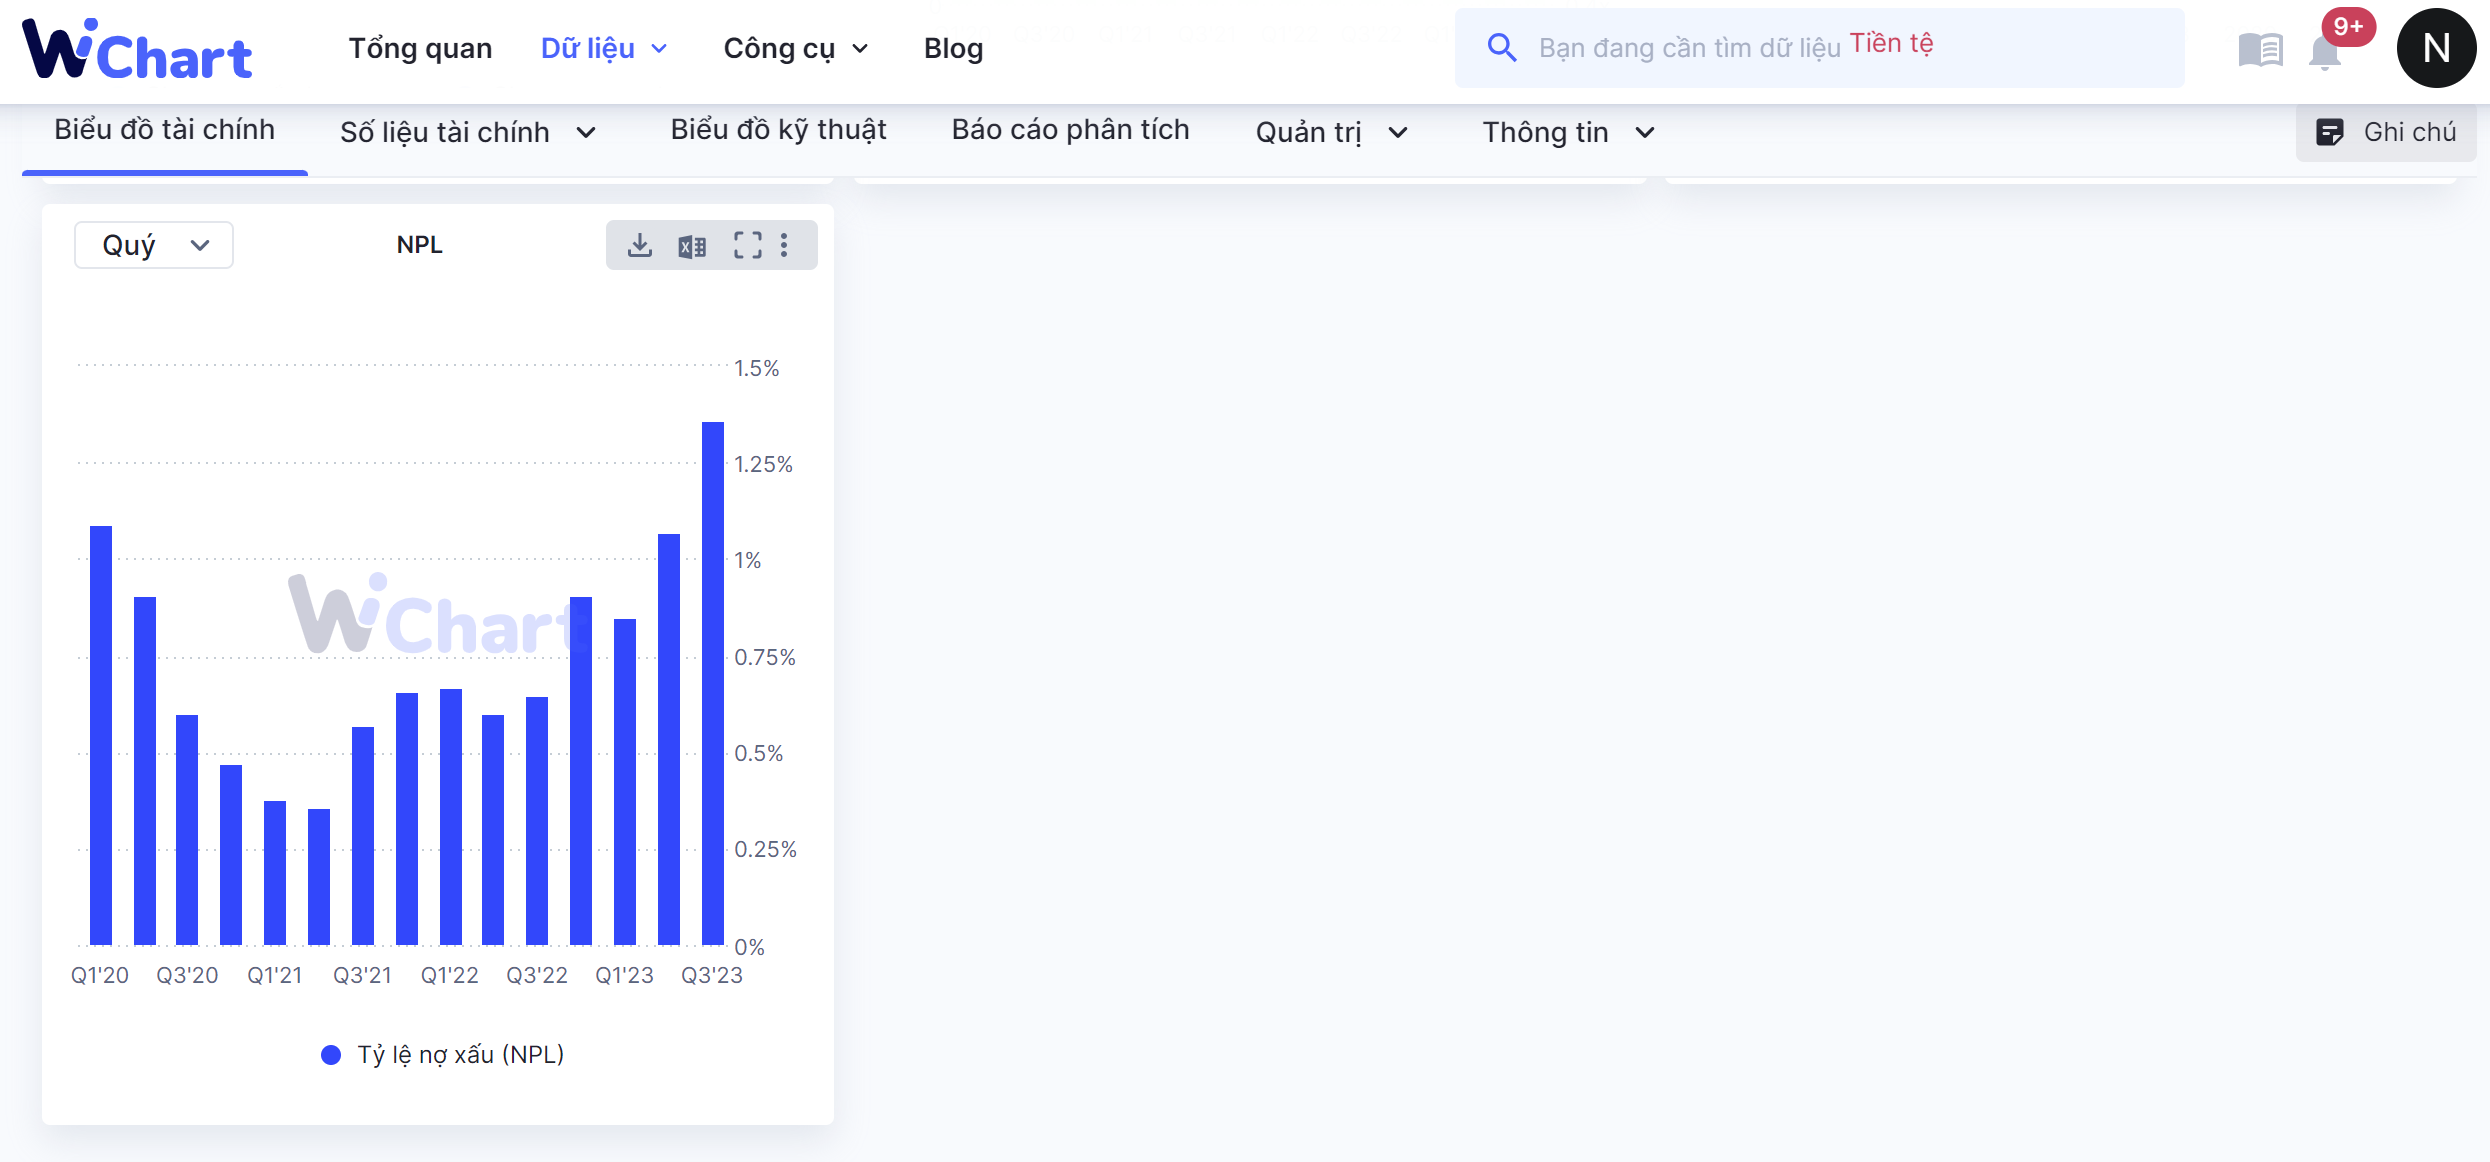Select the Biểu đồ tài chính tab
Viewport: 2490px width, 1162px height.
point(164,130)
